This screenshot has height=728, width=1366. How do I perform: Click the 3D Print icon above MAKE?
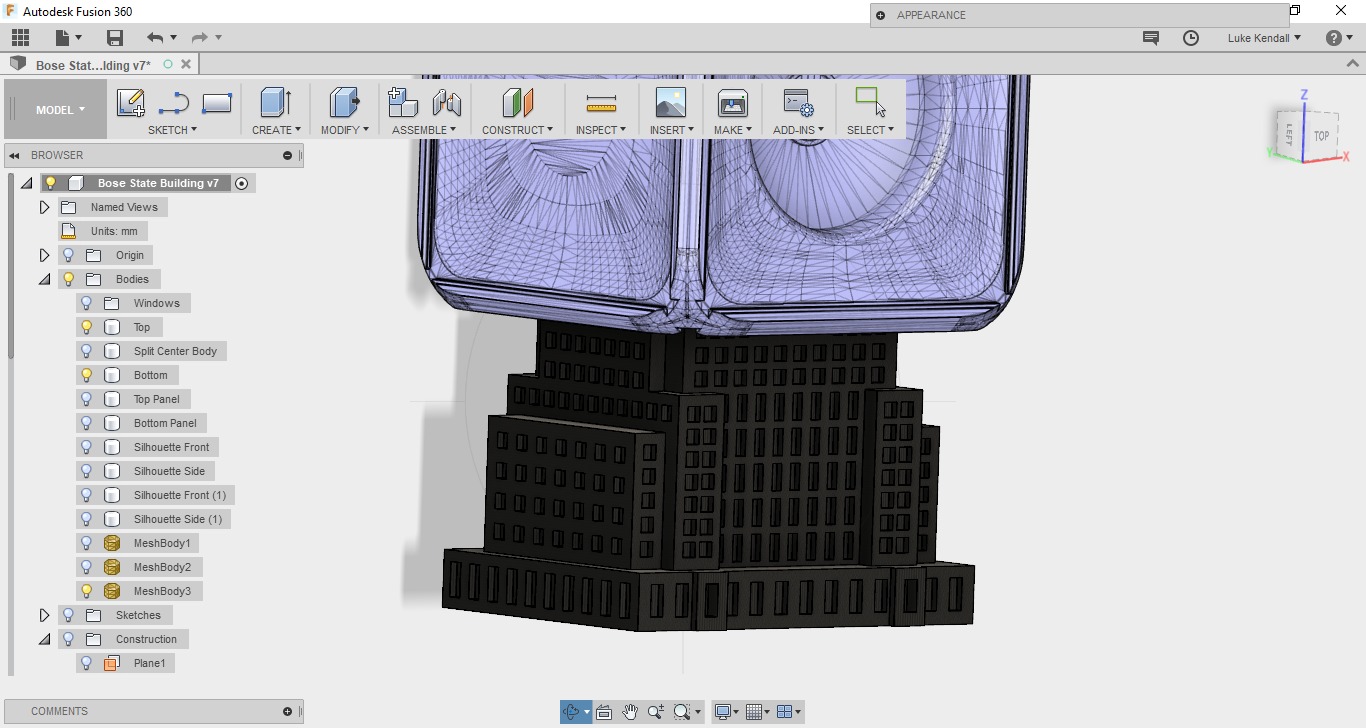733,103
